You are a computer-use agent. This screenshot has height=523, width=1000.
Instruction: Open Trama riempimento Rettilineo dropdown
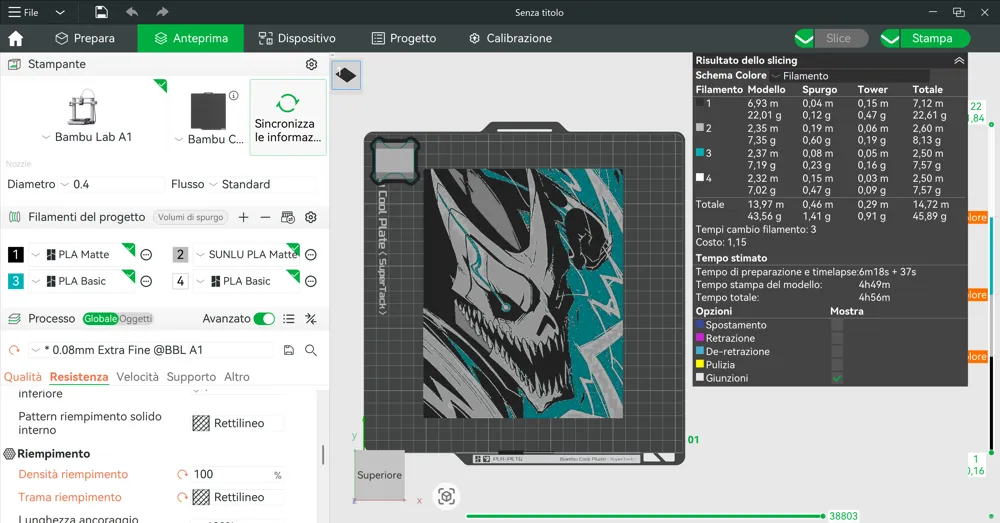point(237,497)
